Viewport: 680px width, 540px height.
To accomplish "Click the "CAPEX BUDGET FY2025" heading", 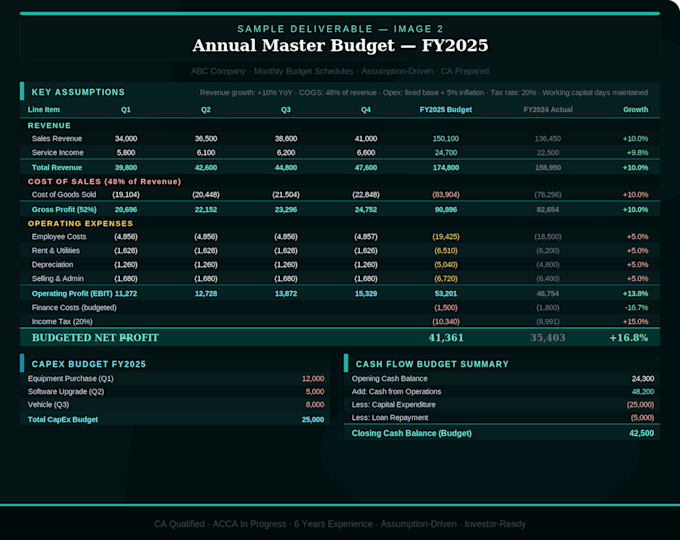I will coord(89,364).
